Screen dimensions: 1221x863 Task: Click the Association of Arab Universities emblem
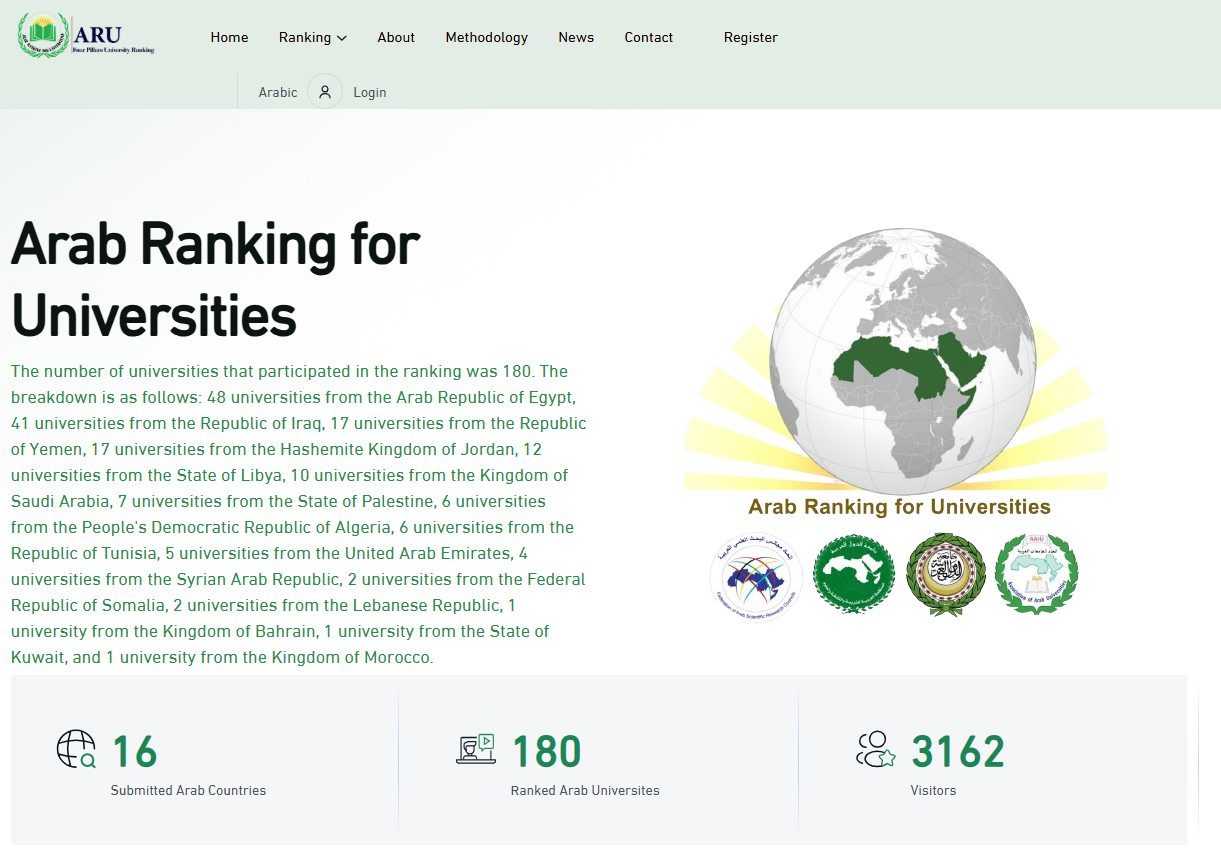point(1036,574)
